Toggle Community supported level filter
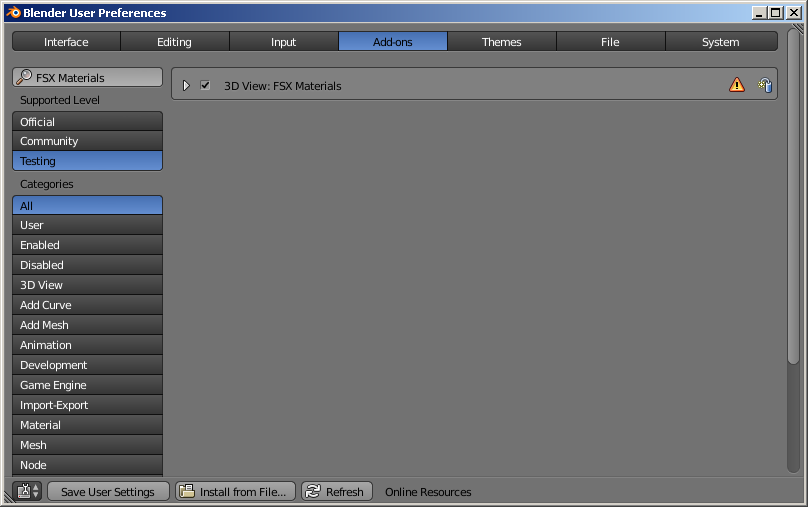Viewport: 808px width, 507px height. click(x=87, y=141)
